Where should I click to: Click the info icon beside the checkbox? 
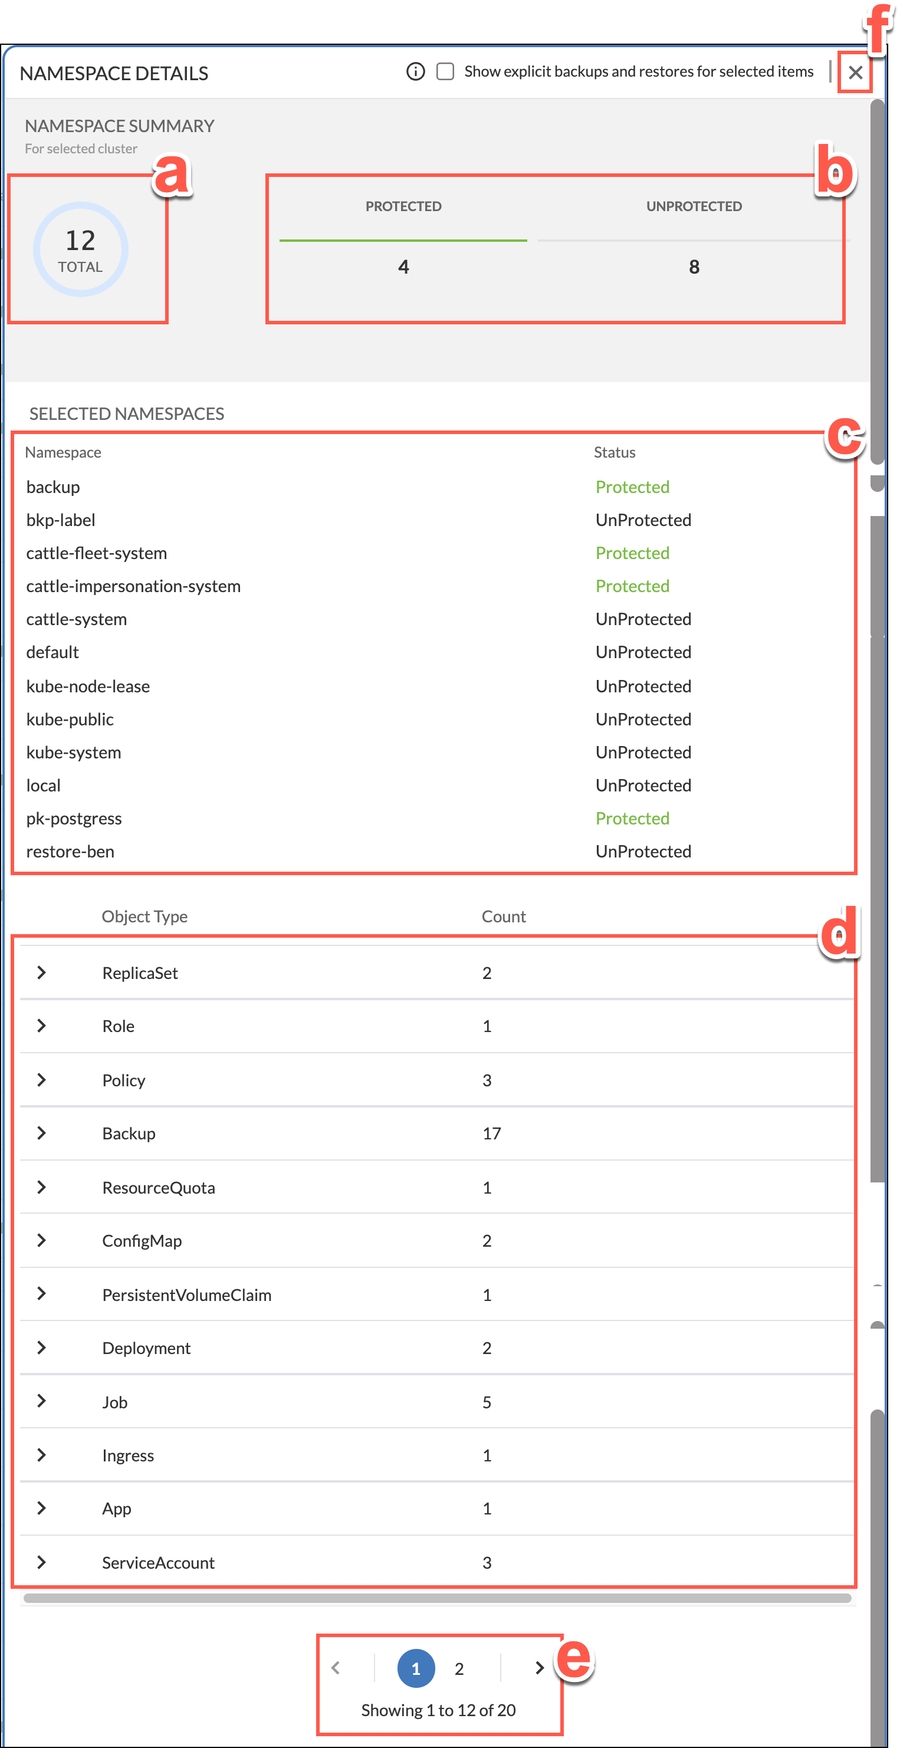(x=416, y=72)
